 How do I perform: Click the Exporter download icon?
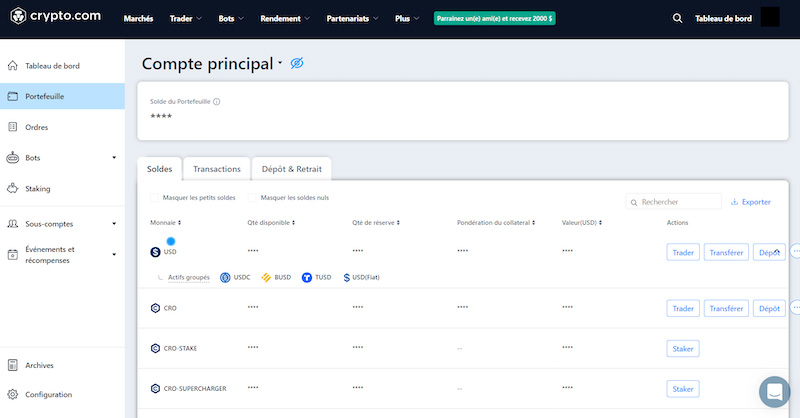pyautogui.click(x=734, y=202)
